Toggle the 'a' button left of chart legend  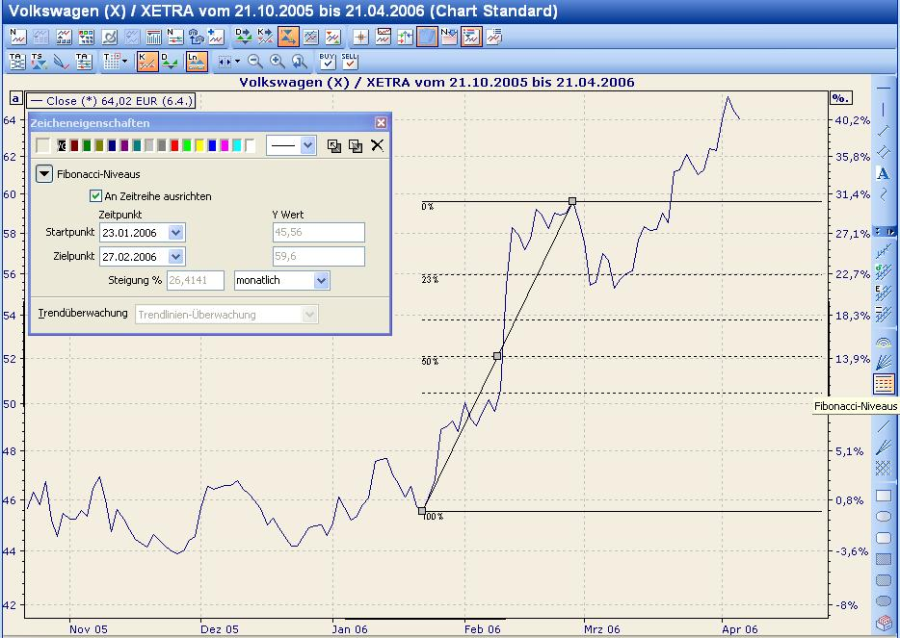tap(16, 99)
